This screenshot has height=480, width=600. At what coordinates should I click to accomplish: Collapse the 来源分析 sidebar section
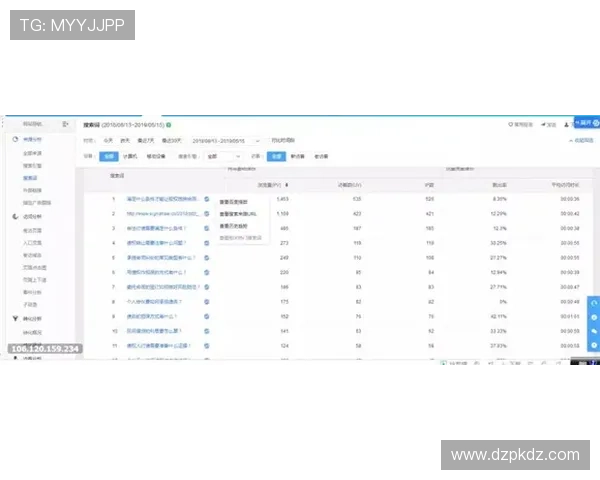click(16, 139)
